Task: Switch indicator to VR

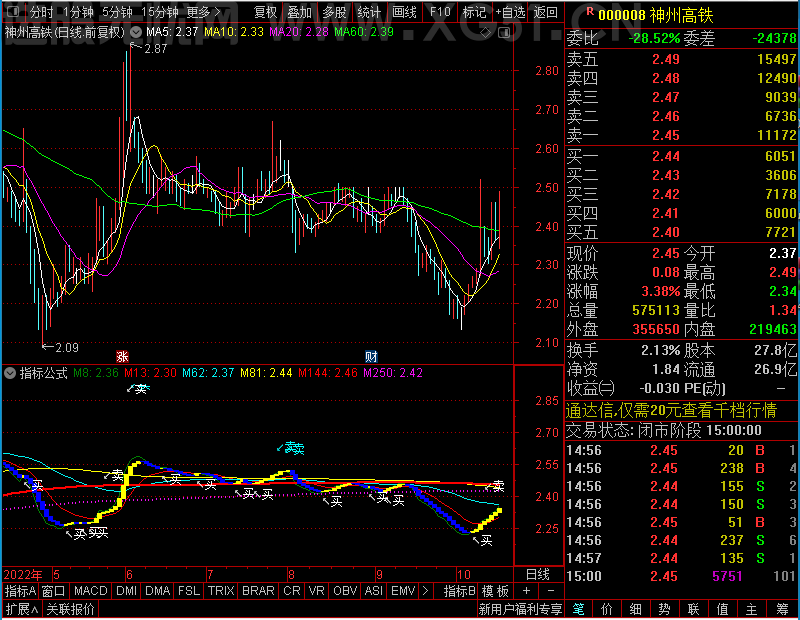Action: (316, 591)
